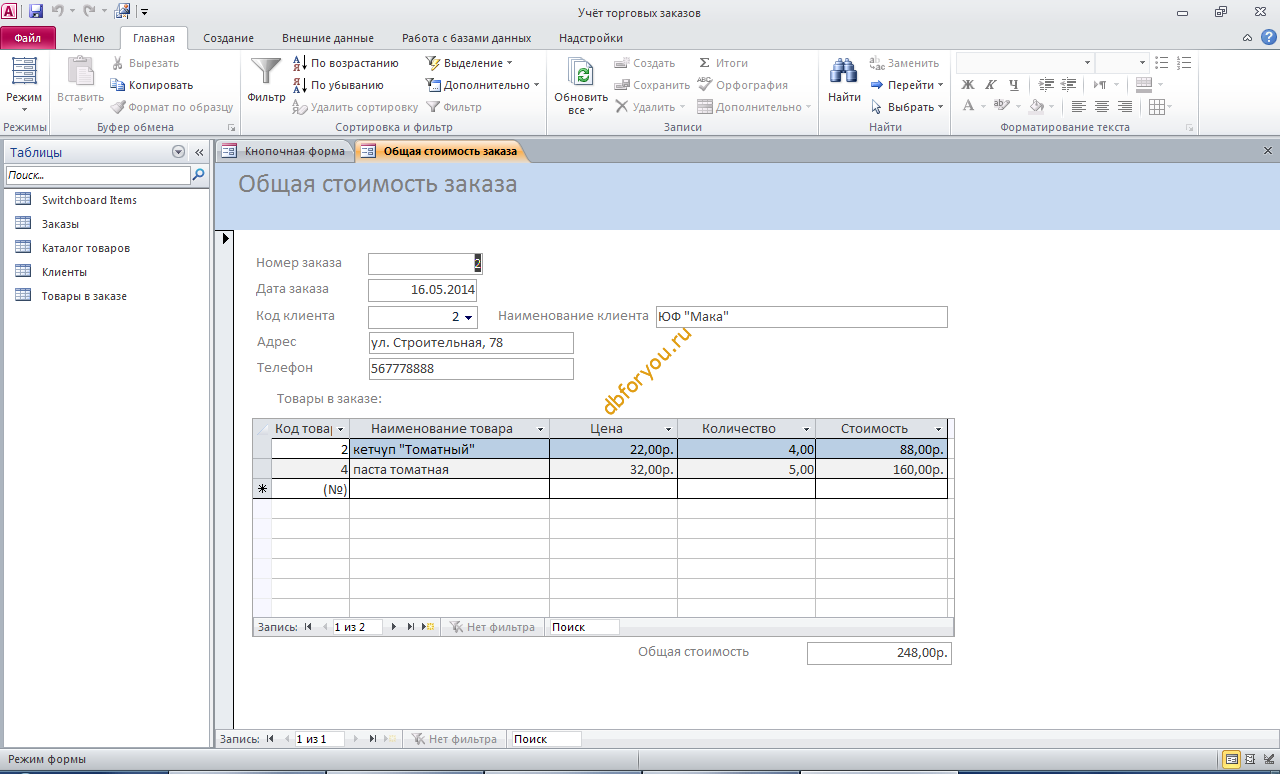Switch to the Надстройки ribbon tab
The height and width of the screenshot is (774, 1280).
[591, 38]
